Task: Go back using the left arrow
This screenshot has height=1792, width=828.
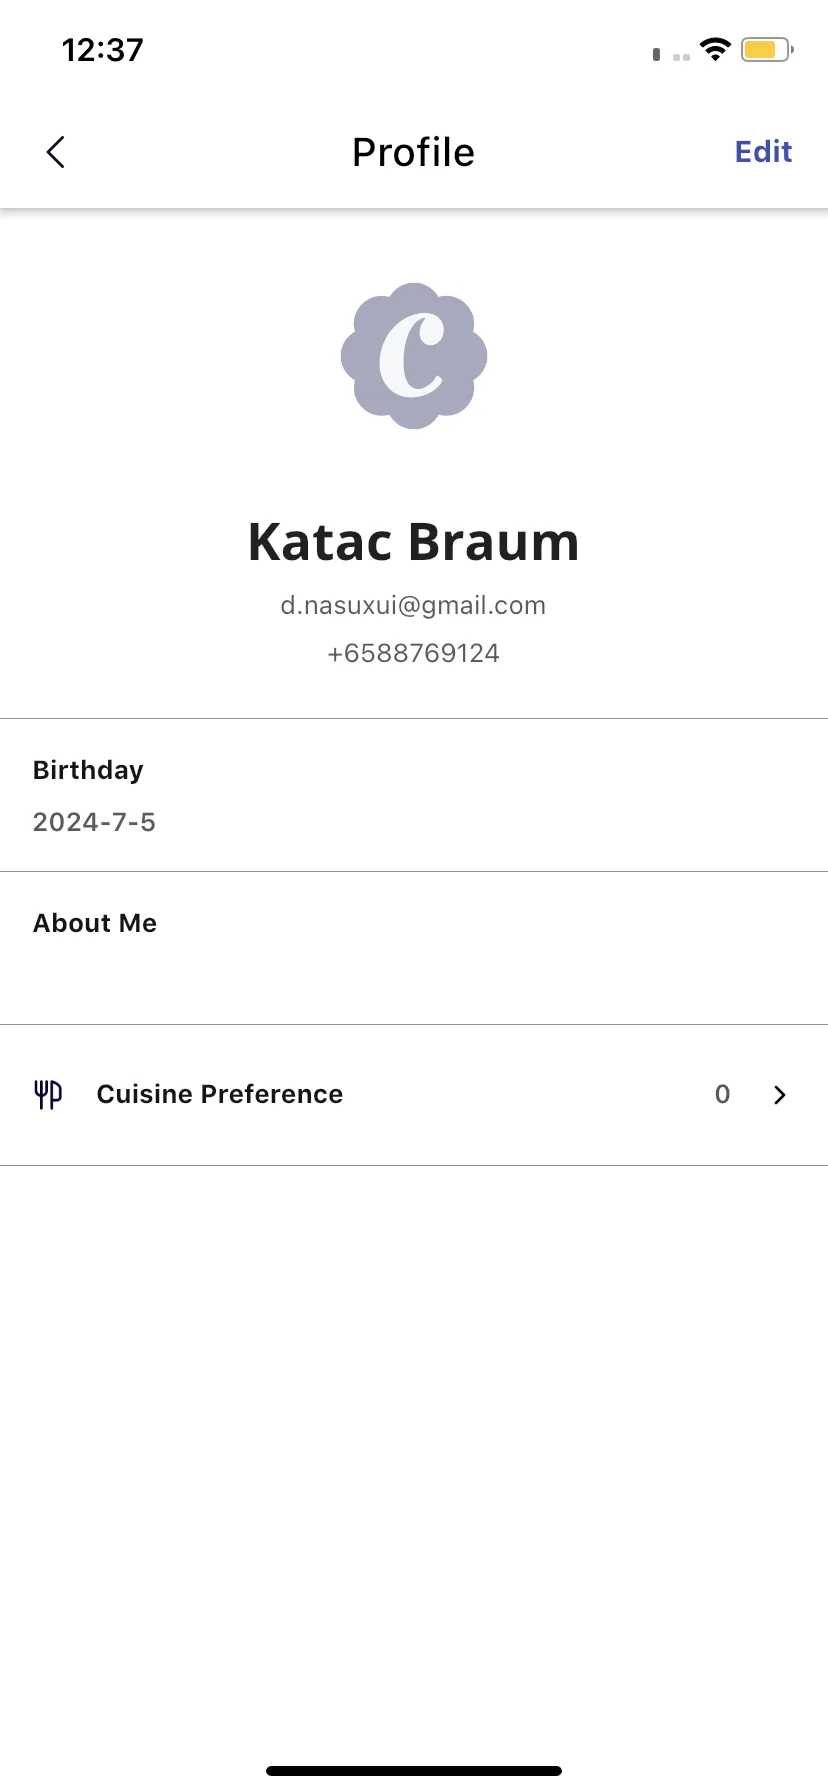Action: 56,152
